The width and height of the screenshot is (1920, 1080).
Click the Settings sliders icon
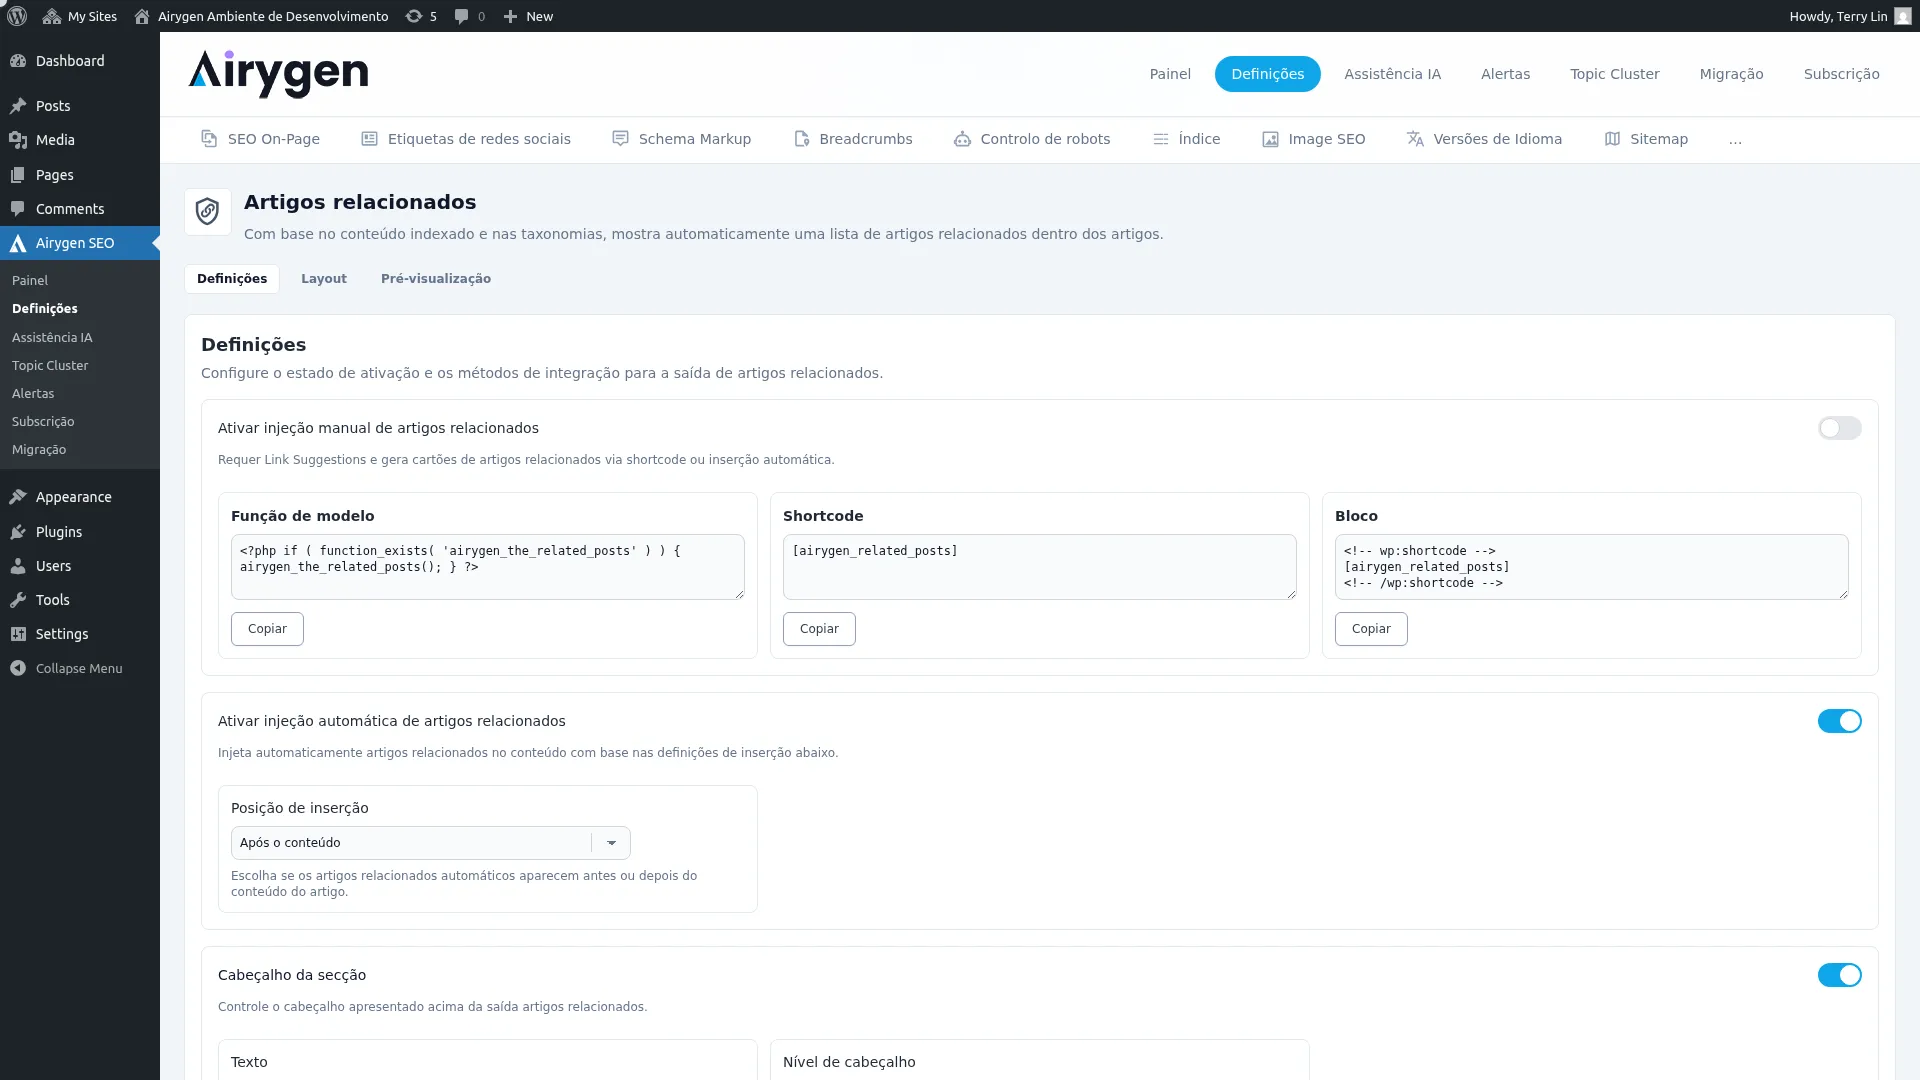pos(18,634)
